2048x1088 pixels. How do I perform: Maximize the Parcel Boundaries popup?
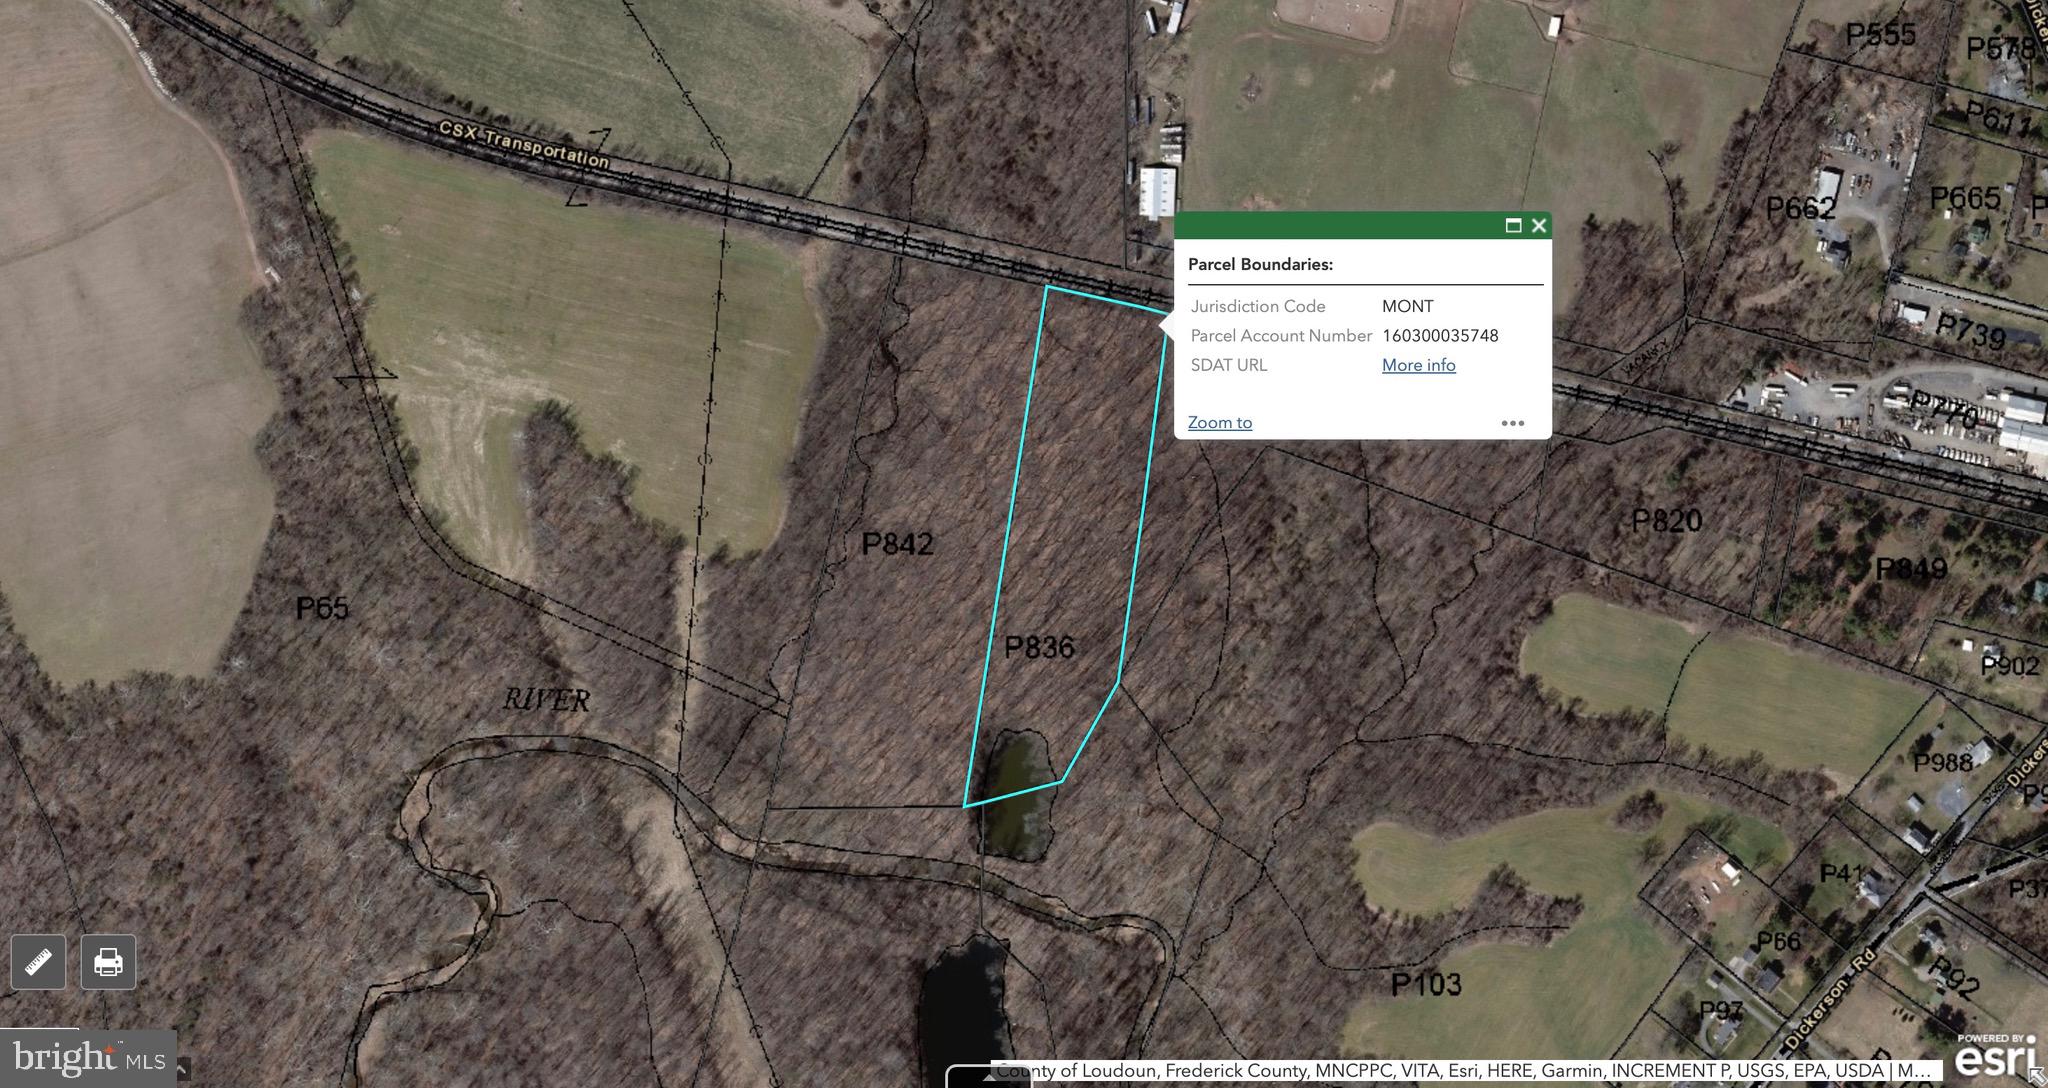tap(1513, 226)
